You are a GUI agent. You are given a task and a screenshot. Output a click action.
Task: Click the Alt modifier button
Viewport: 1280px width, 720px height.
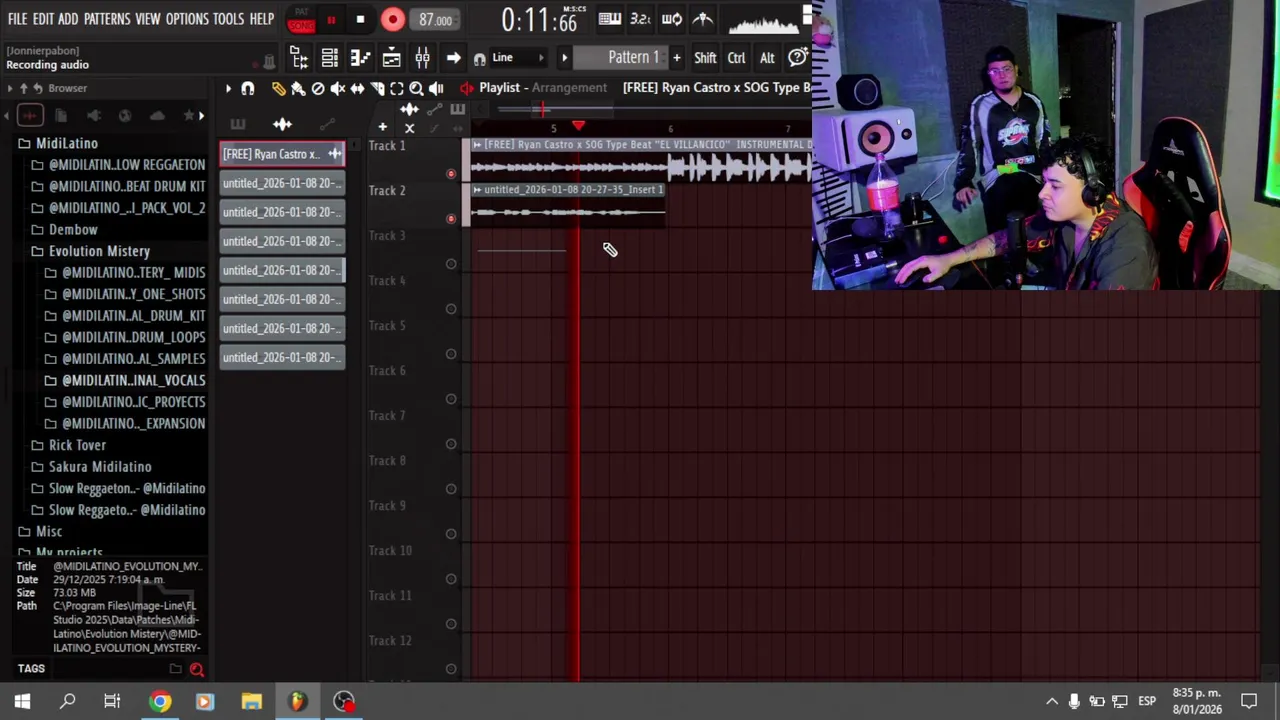tap(767, 58)
